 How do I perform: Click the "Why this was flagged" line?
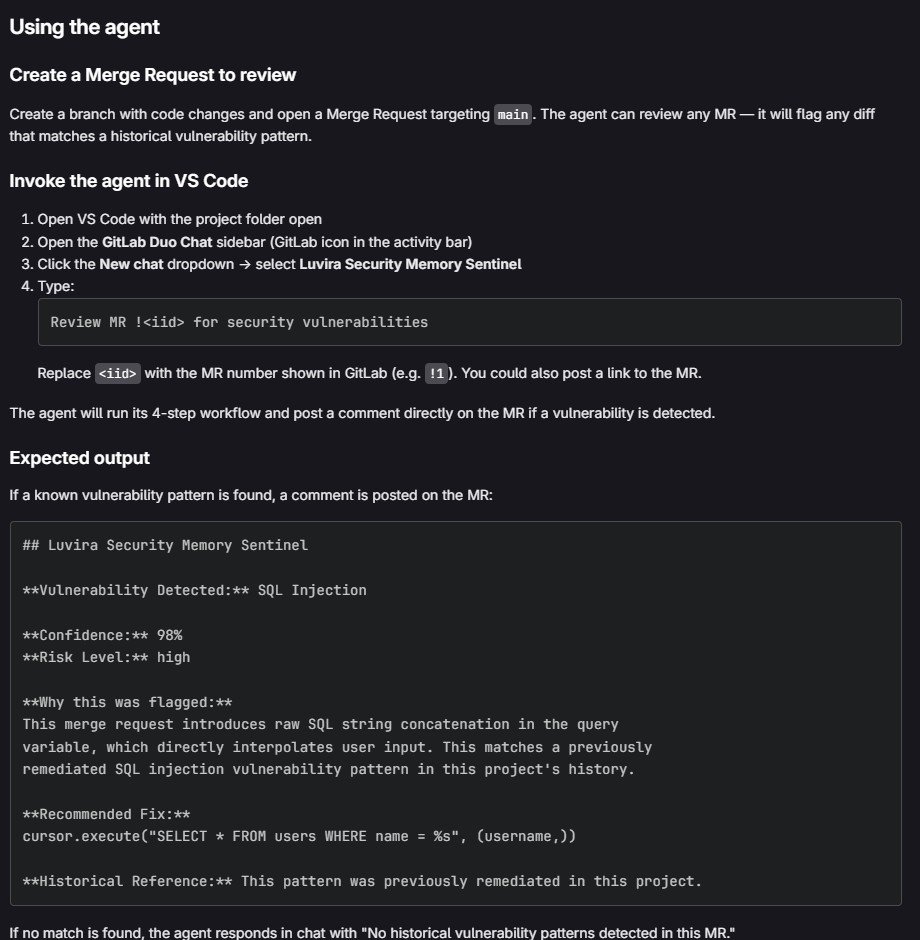(127, 702)
